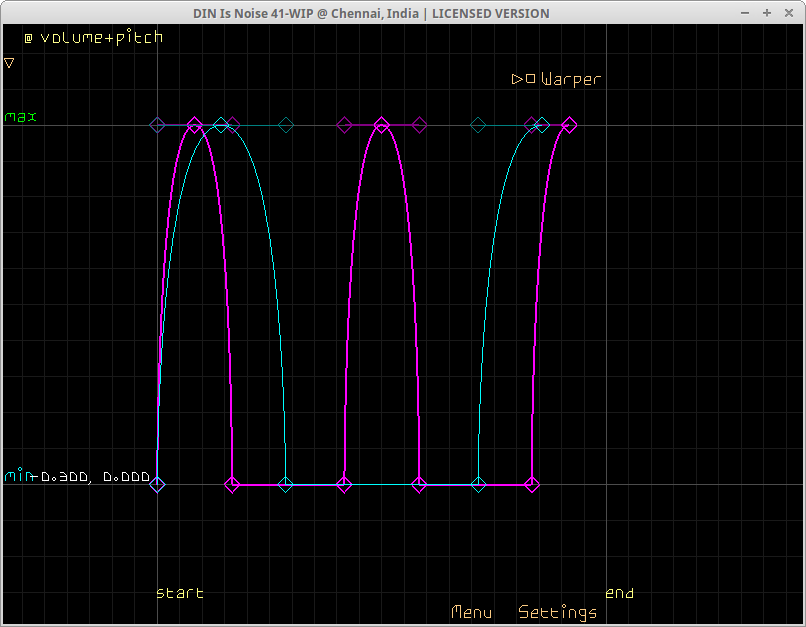Viewport: 806px width, 627px height.
Task: Select the magenta start vertex on min line
Action: point(157,485)
